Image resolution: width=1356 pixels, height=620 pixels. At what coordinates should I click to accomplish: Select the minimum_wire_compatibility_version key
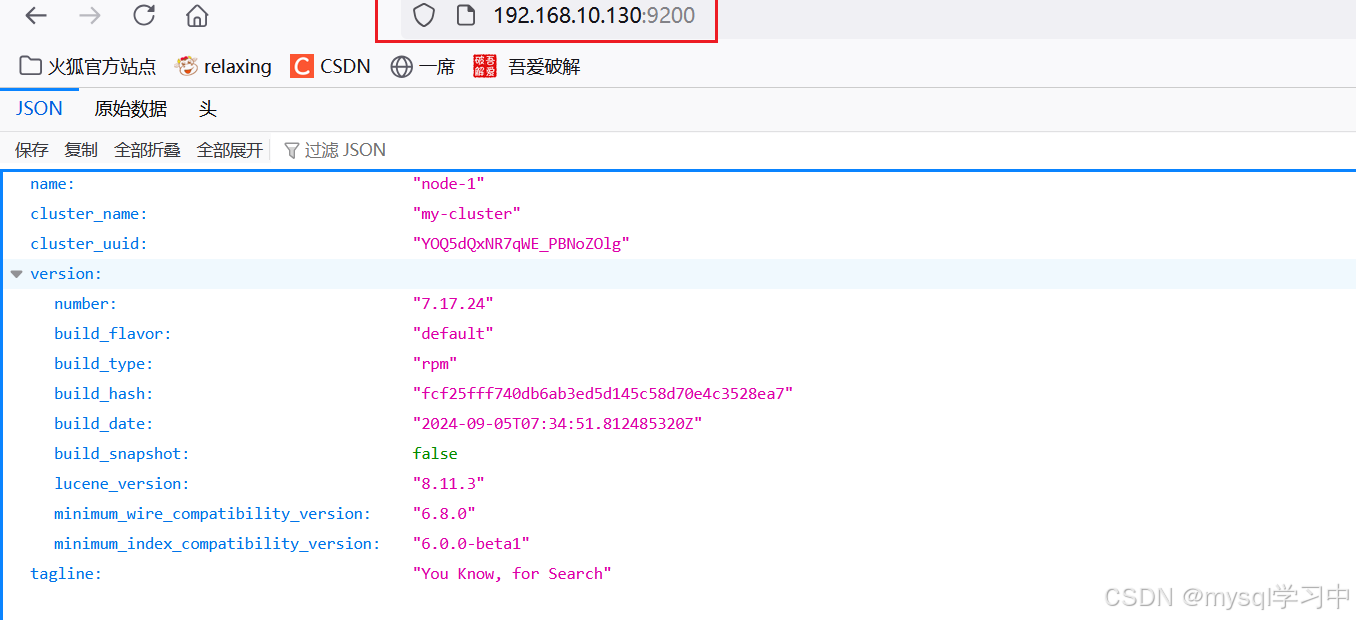(213, 514)
